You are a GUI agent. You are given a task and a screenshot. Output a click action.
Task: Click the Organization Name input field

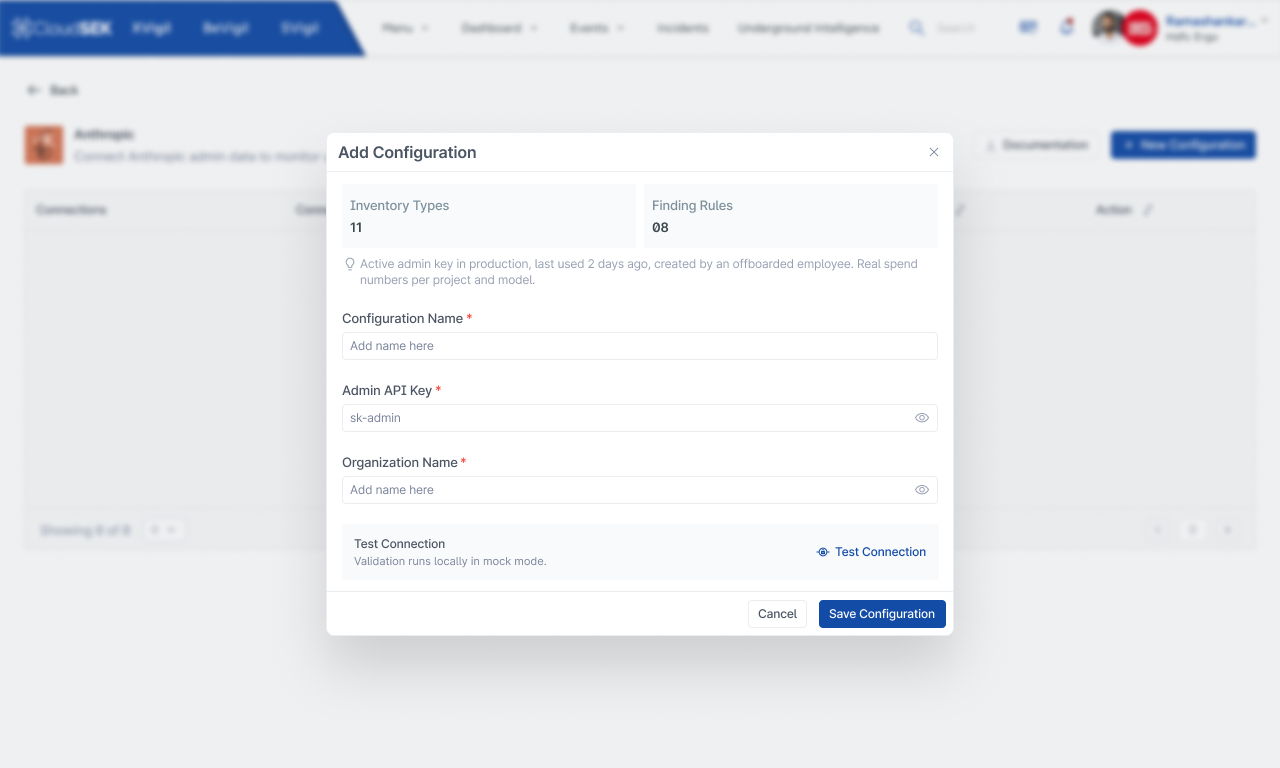pos(640,490)
